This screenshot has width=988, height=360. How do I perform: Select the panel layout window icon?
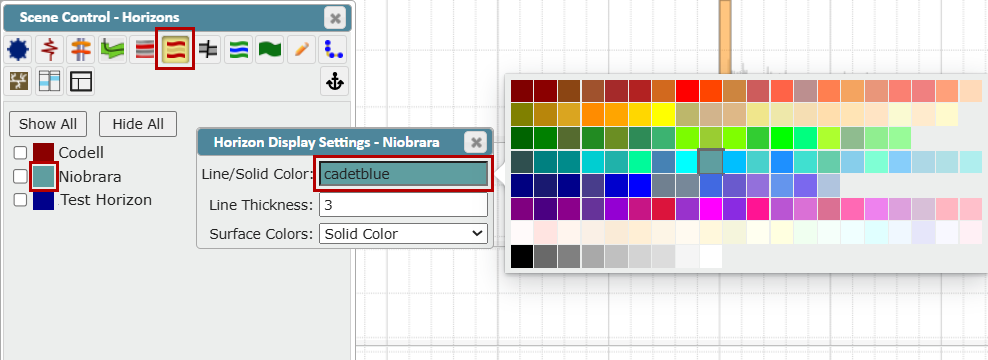pos(81,81)
